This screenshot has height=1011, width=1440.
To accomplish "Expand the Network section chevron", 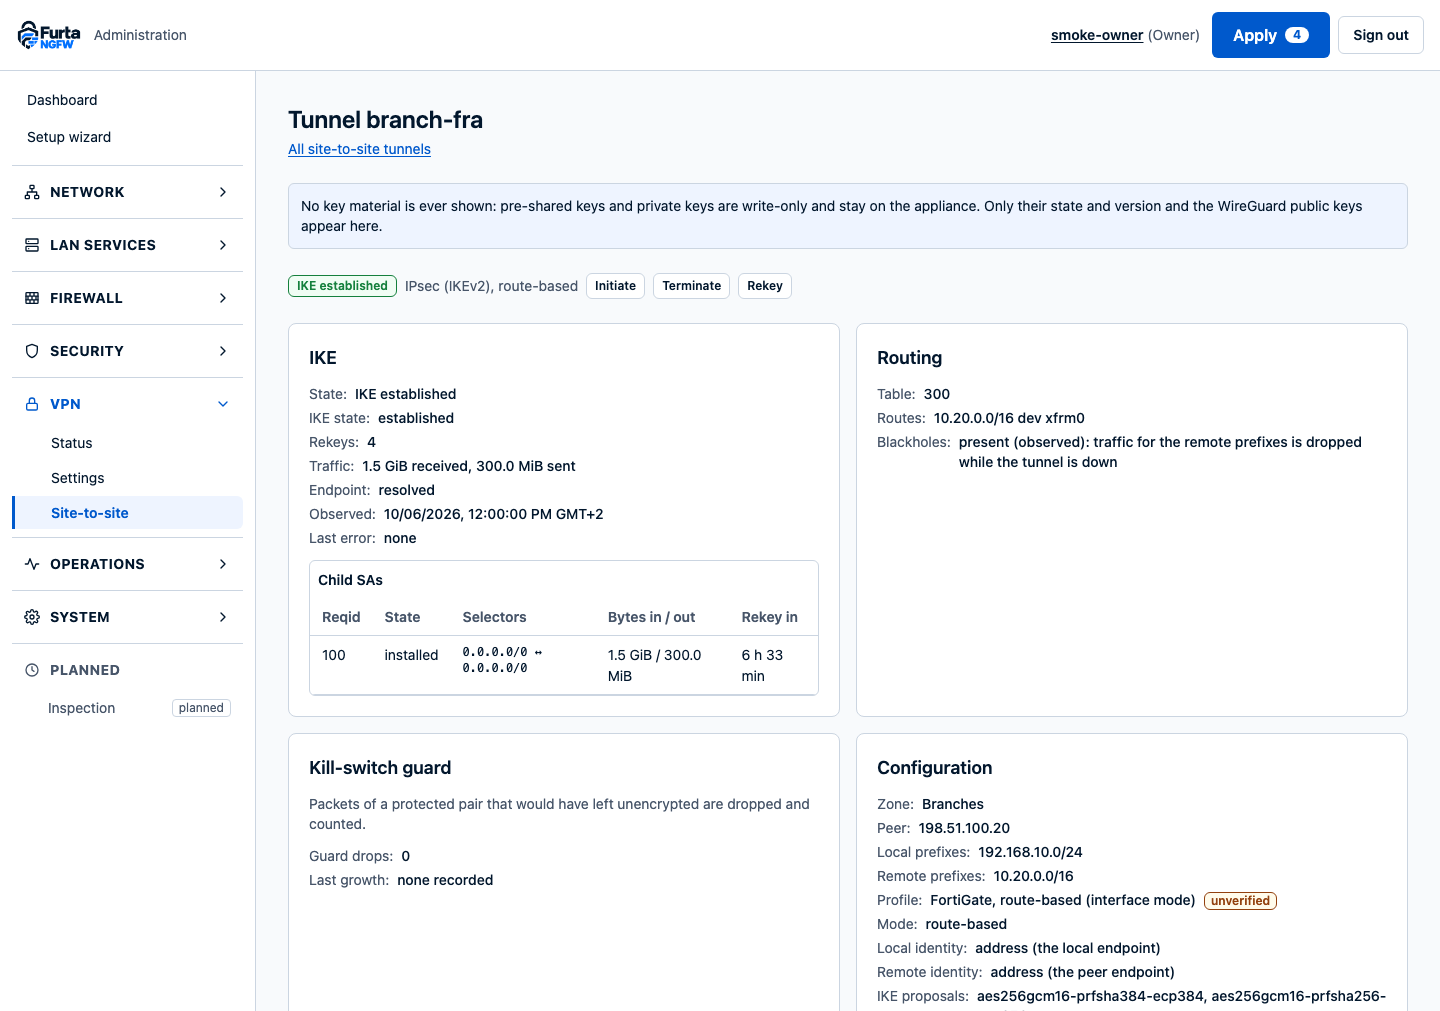I will pyautogui.click(x=223, y=192).
